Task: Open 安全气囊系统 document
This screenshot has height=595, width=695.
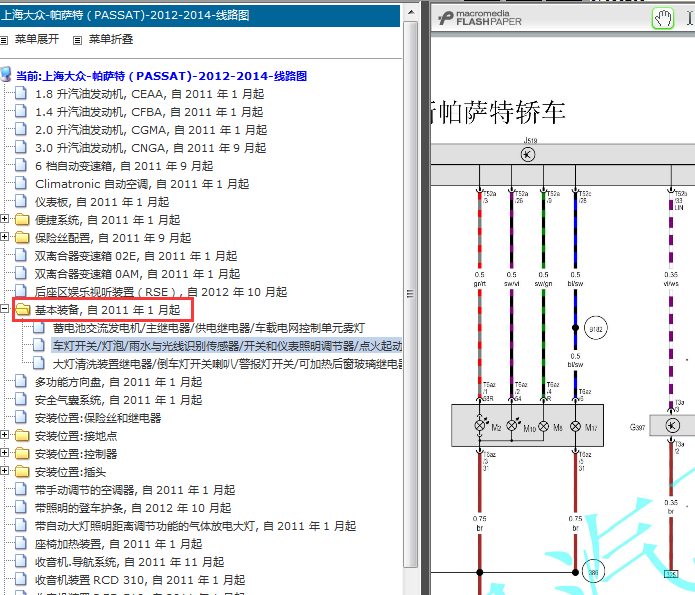Action: (118, 400)
